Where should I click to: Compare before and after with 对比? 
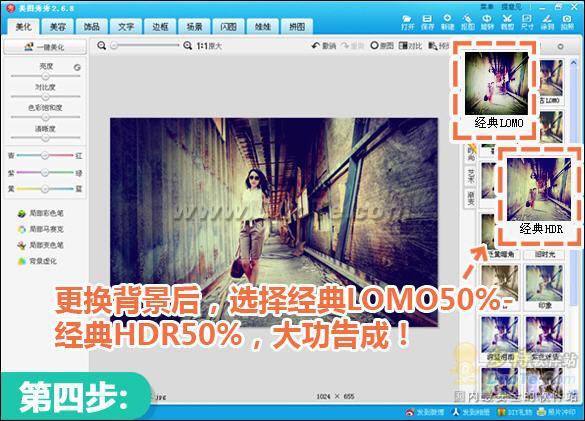(x=410, y=46)
